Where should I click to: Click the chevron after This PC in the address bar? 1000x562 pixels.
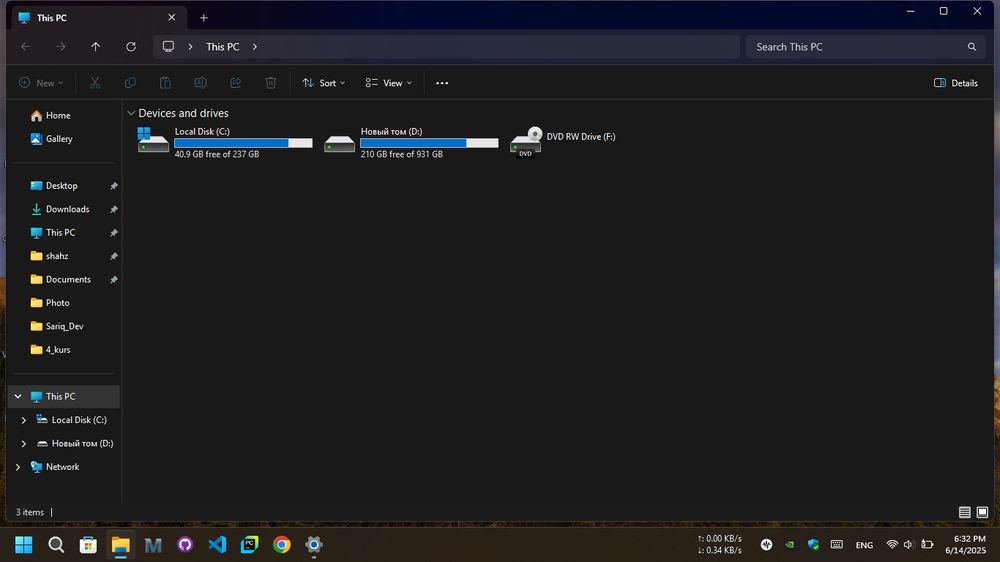[254, 47]
